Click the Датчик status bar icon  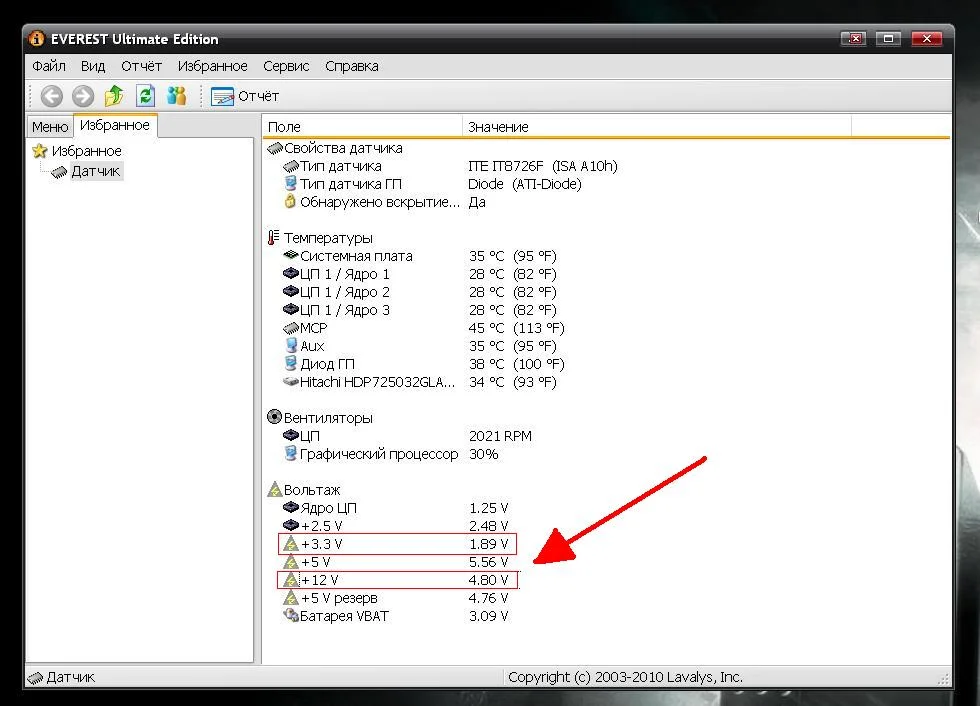point(36,677)
